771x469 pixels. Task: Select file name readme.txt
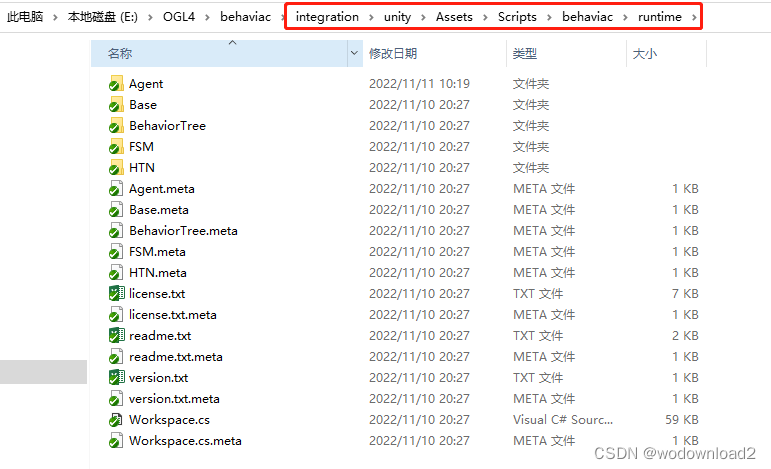pos(160,336)
